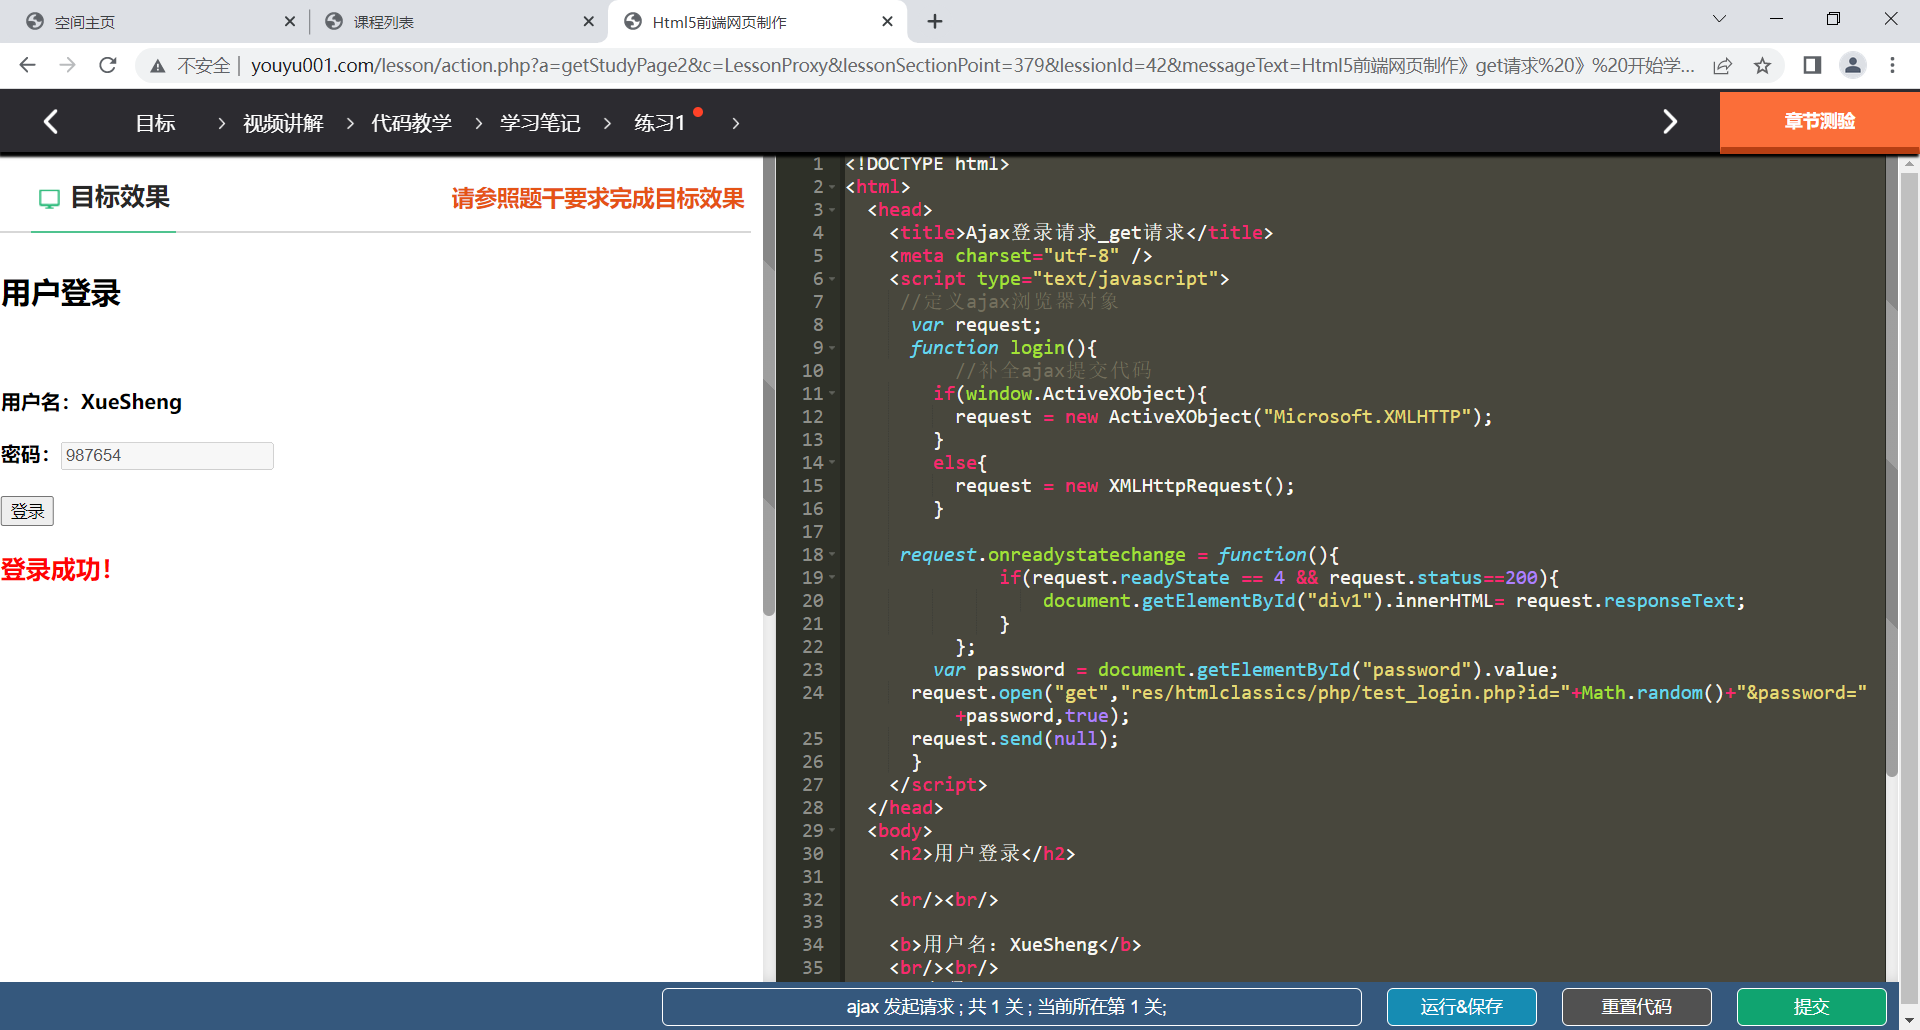Click the right chevron in lesson navbar

click(1669, 122)
